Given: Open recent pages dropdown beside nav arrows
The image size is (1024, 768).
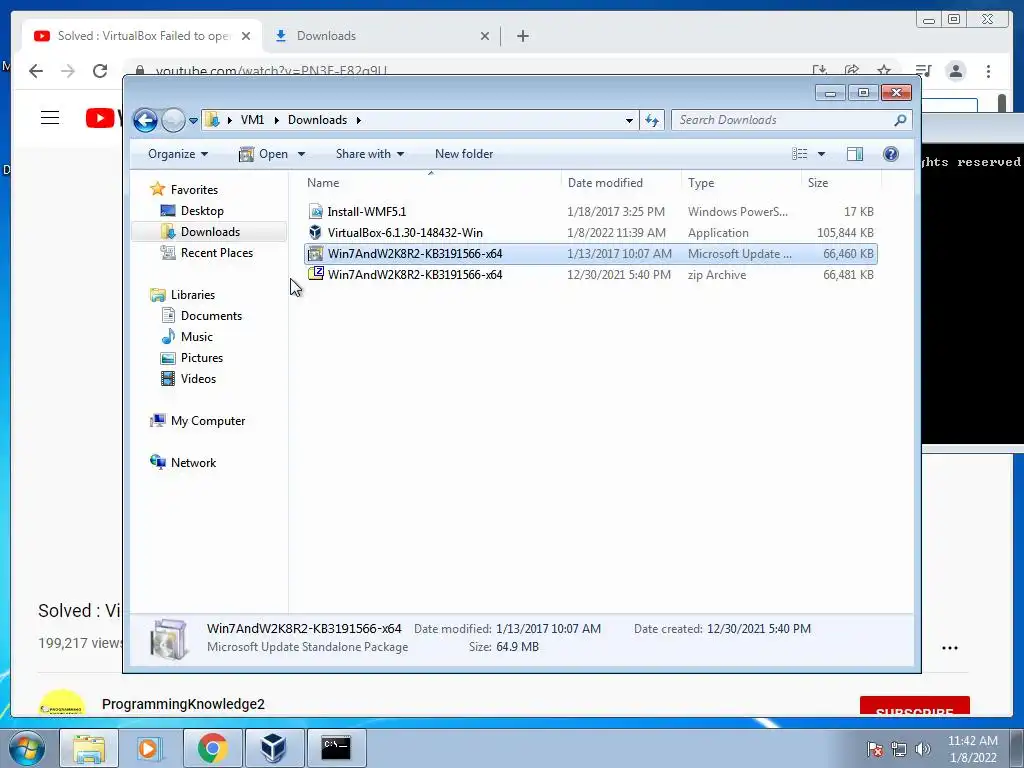Looking at the screenshot, I should pyautogui.click(x=193, y=121).
